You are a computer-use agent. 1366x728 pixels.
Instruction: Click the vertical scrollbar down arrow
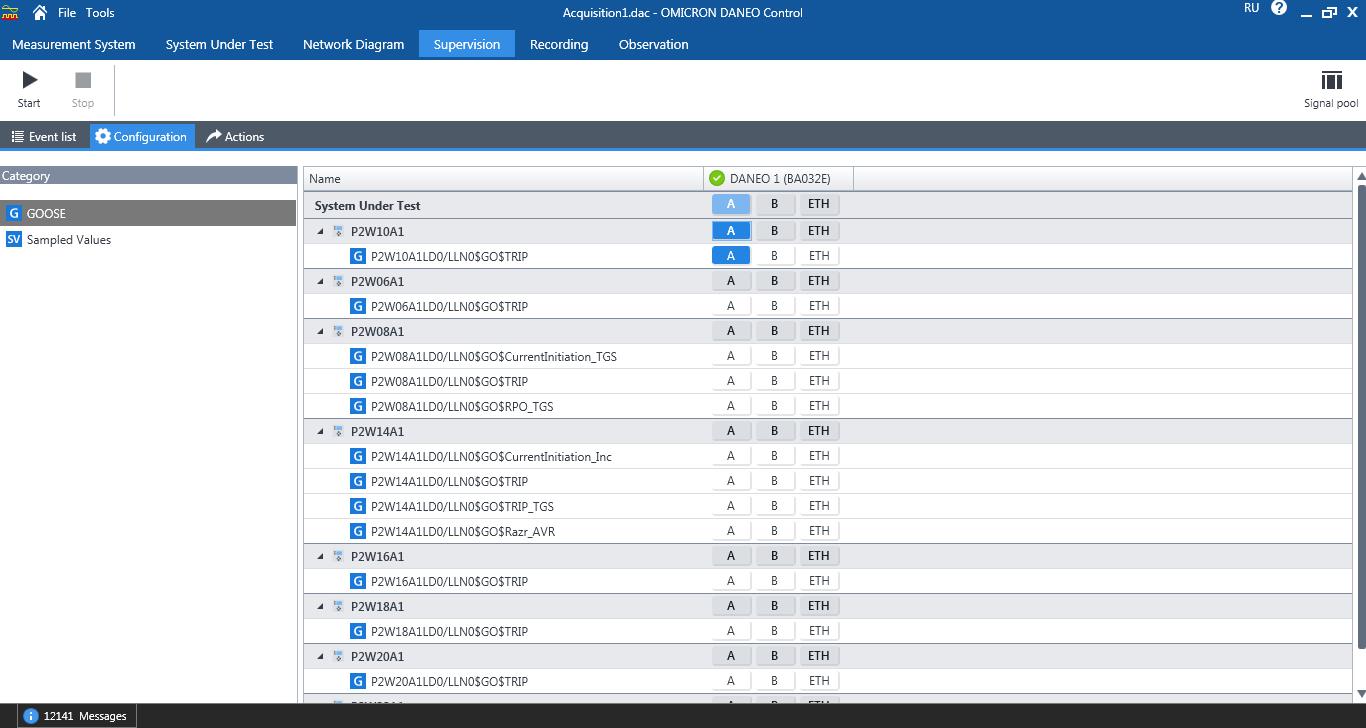1360,693
